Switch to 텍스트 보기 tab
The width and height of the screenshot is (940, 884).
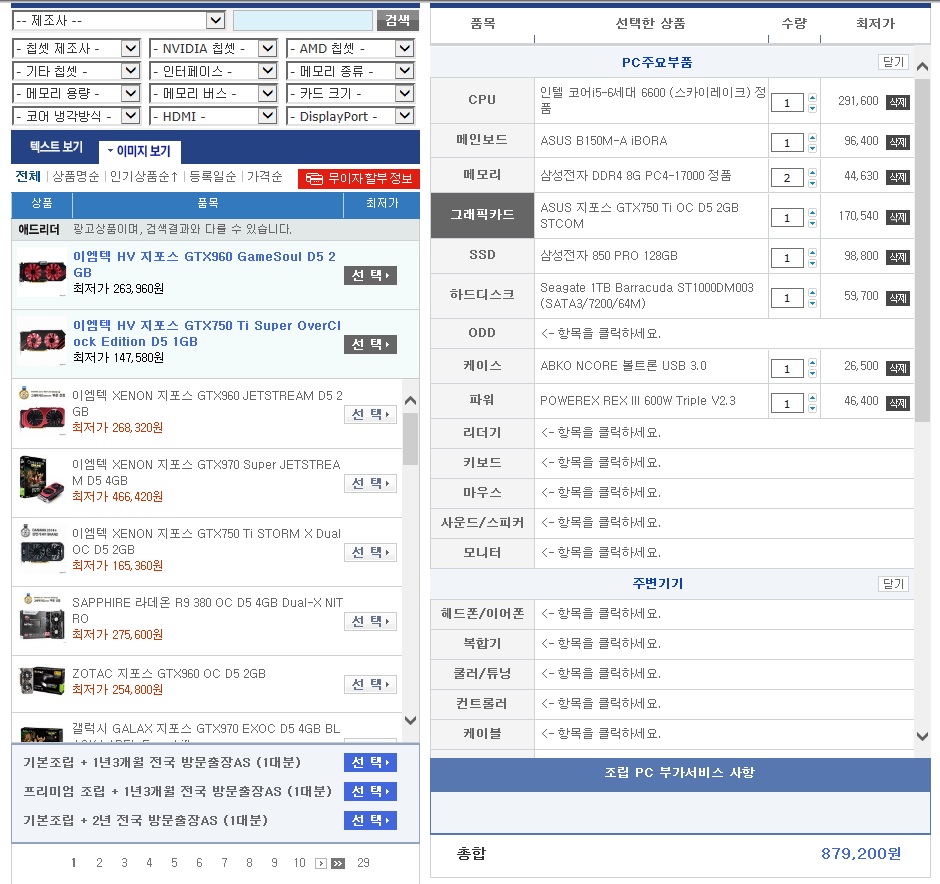click(56, 147)
